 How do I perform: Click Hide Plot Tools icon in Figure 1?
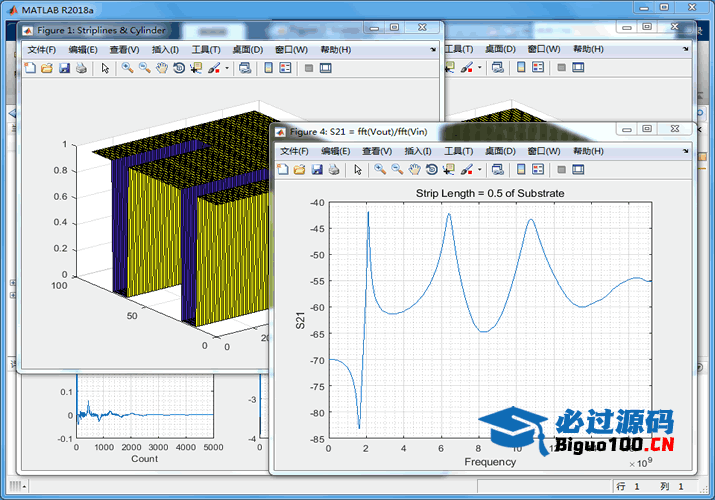coord(309,68)
